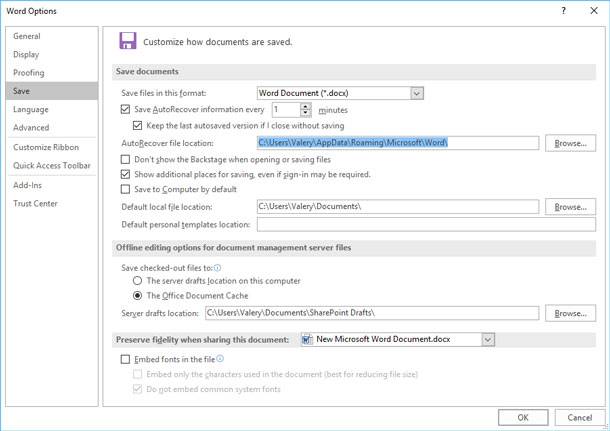Open the Advanced options category

coord(31,128)
